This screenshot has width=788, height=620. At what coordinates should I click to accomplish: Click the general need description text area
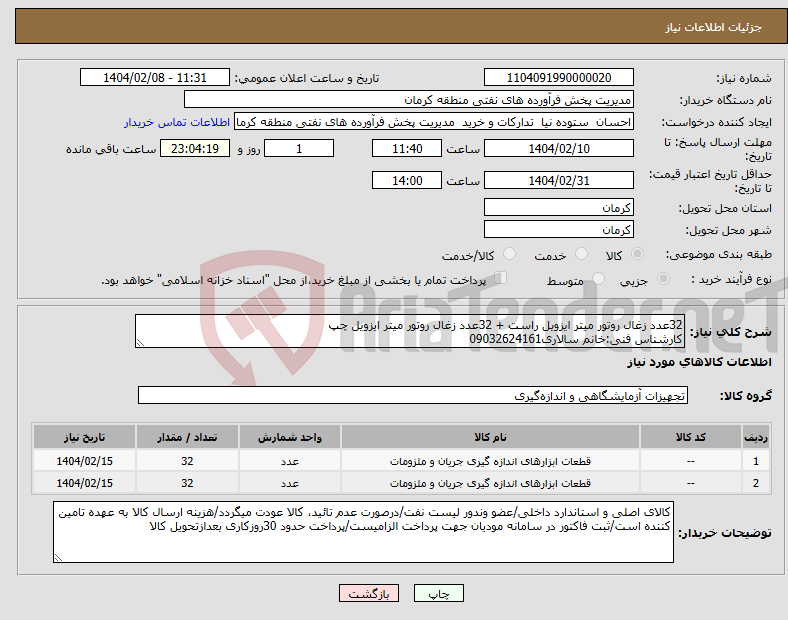[410, 331]
